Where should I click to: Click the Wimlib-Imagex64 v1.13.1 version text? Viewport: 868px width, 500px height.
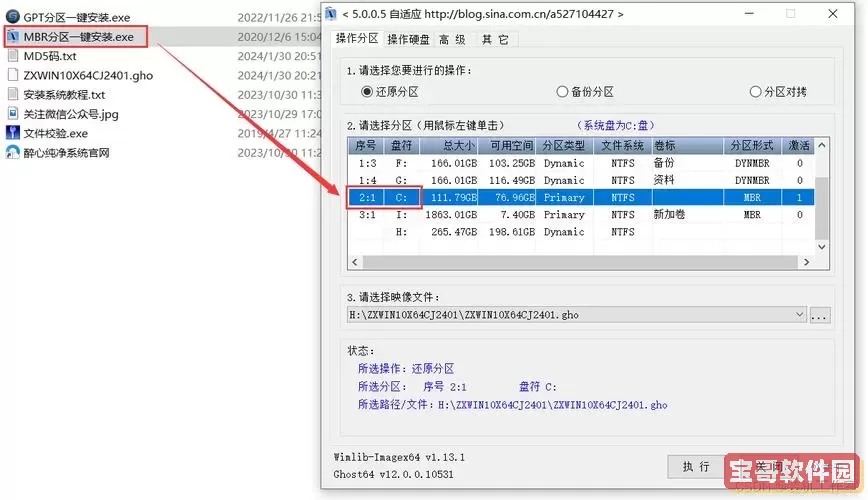tap(399, 457)
